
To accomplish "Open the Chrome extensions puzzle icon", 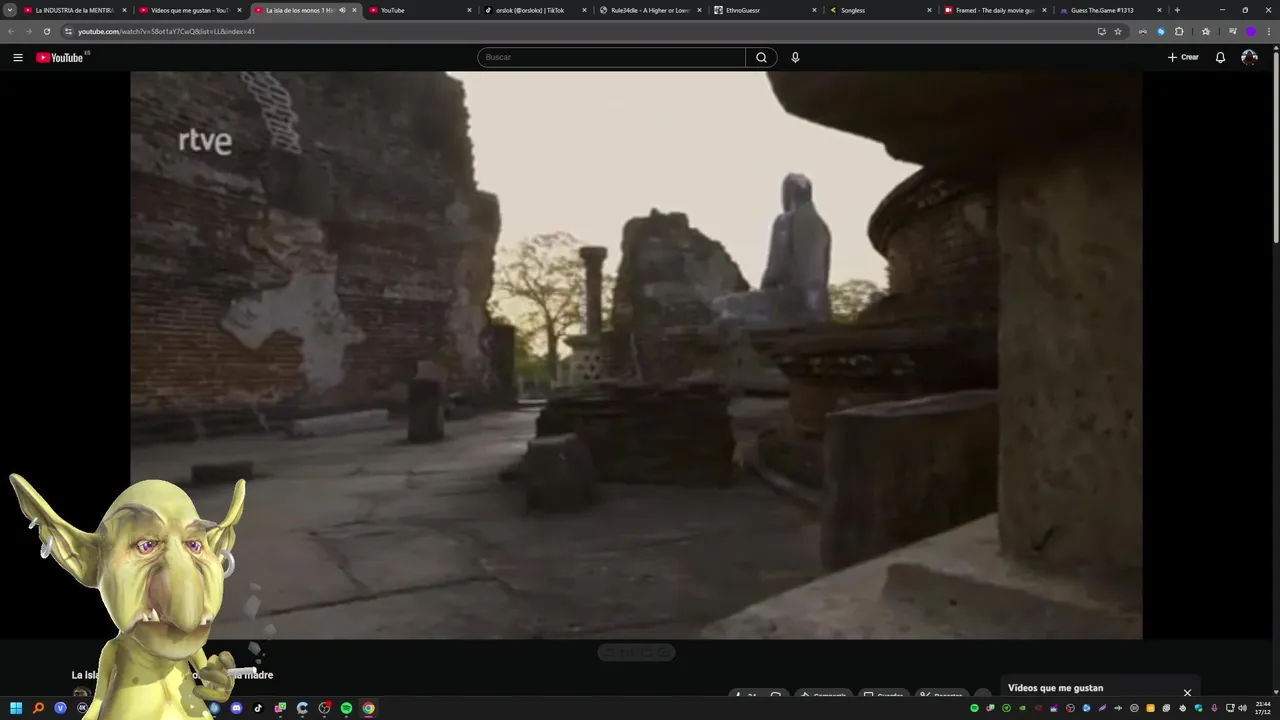I will (1179, 31).
